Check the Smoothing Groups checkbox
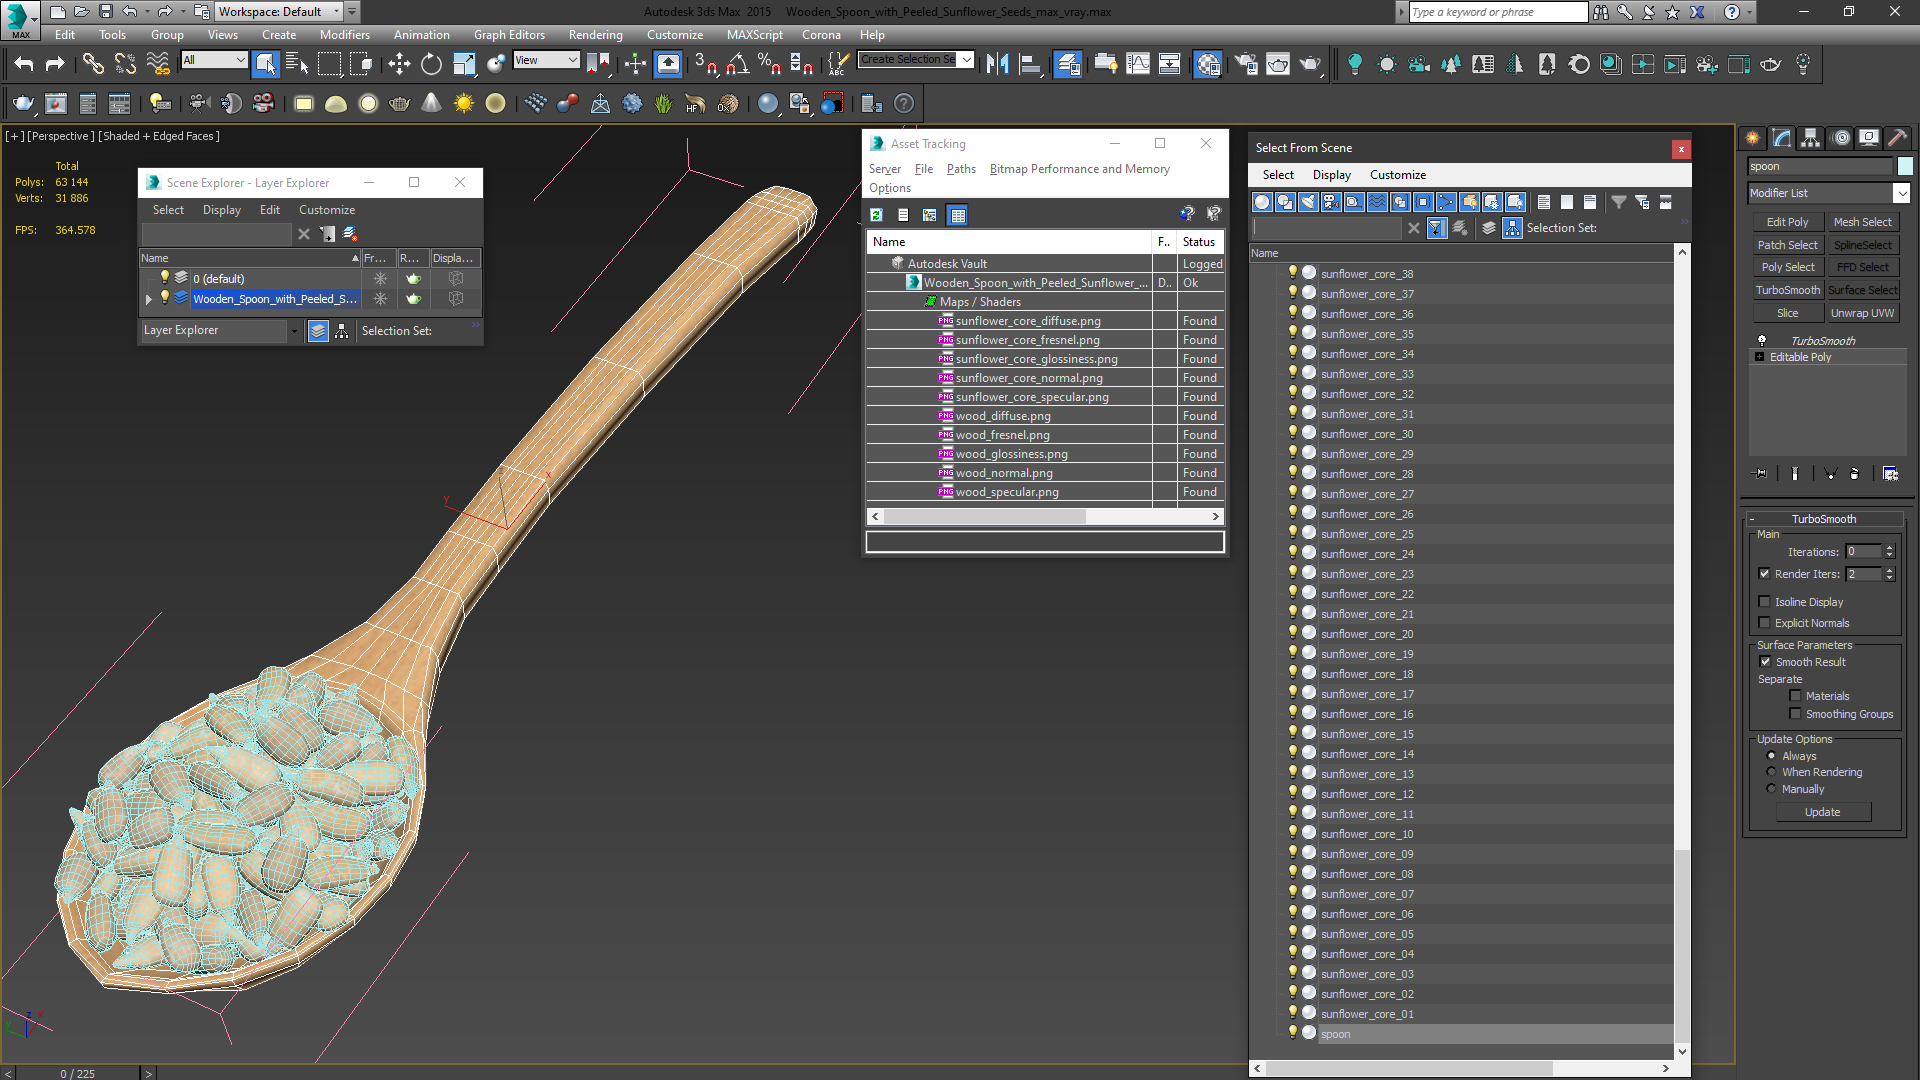This screenshot has width=1920, height=1080. 1795,713
